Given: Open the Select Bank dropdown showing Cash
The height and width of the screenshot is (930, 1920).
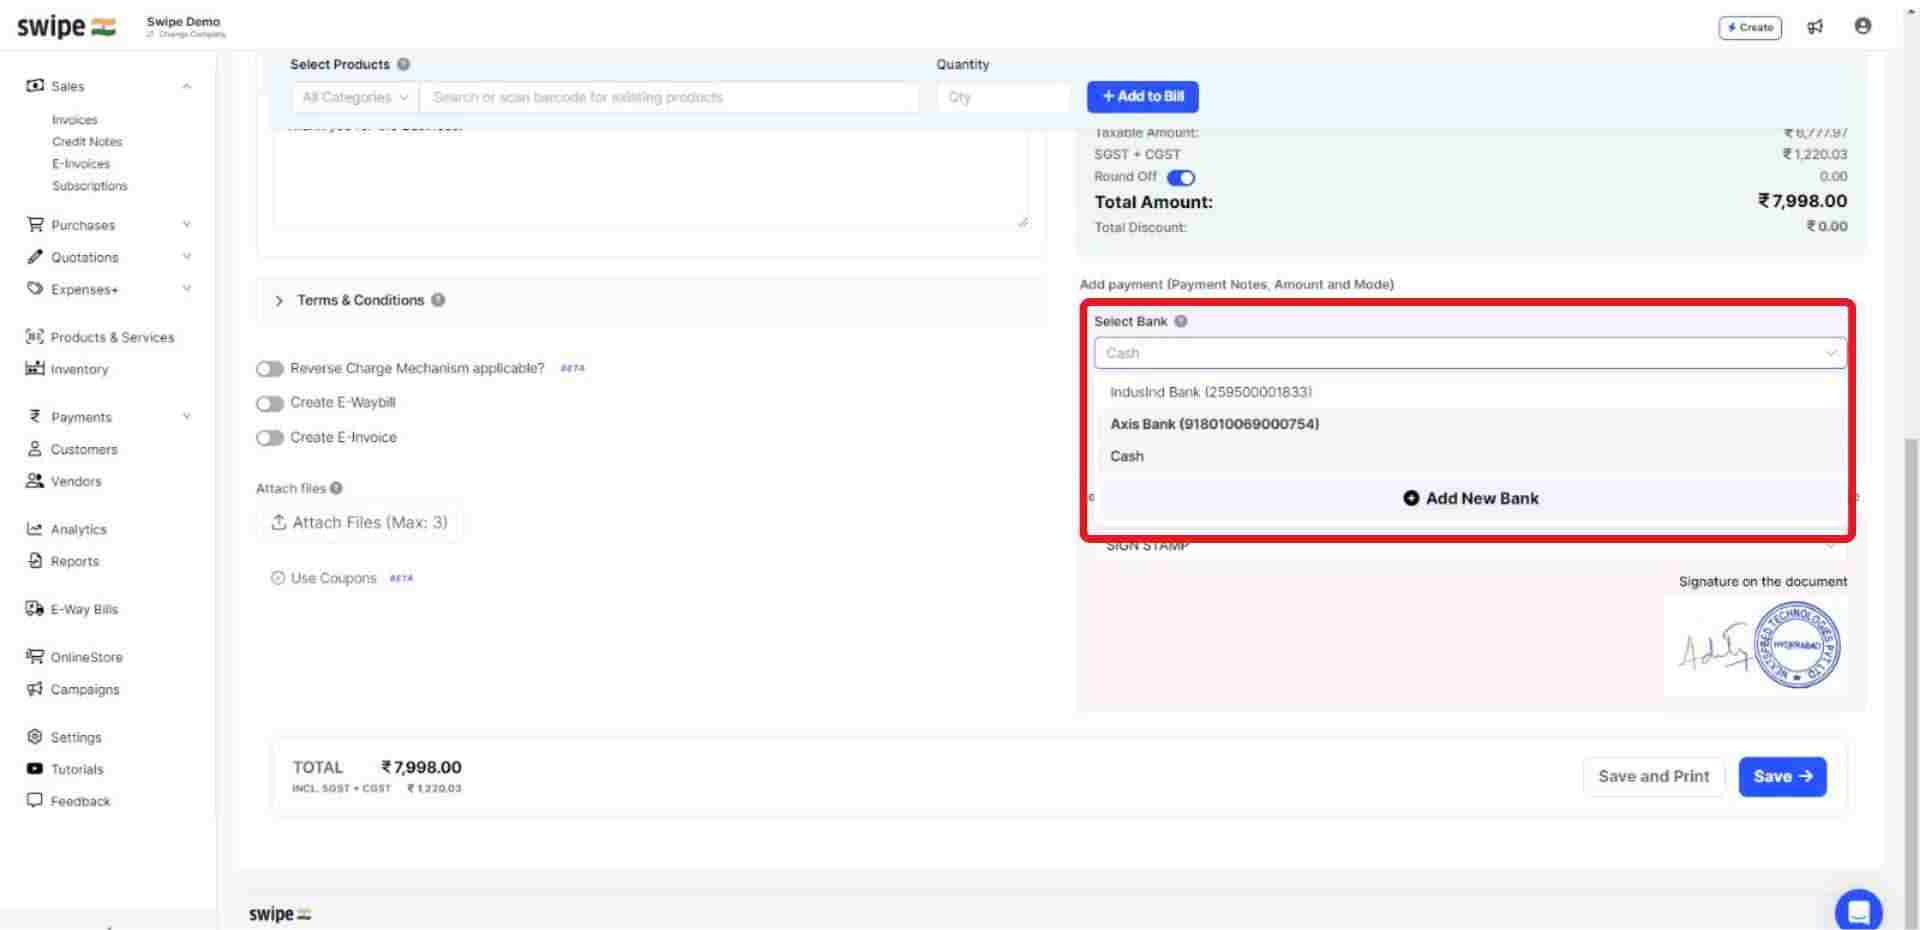Looking at the screenshot, I should (1470, 353).
